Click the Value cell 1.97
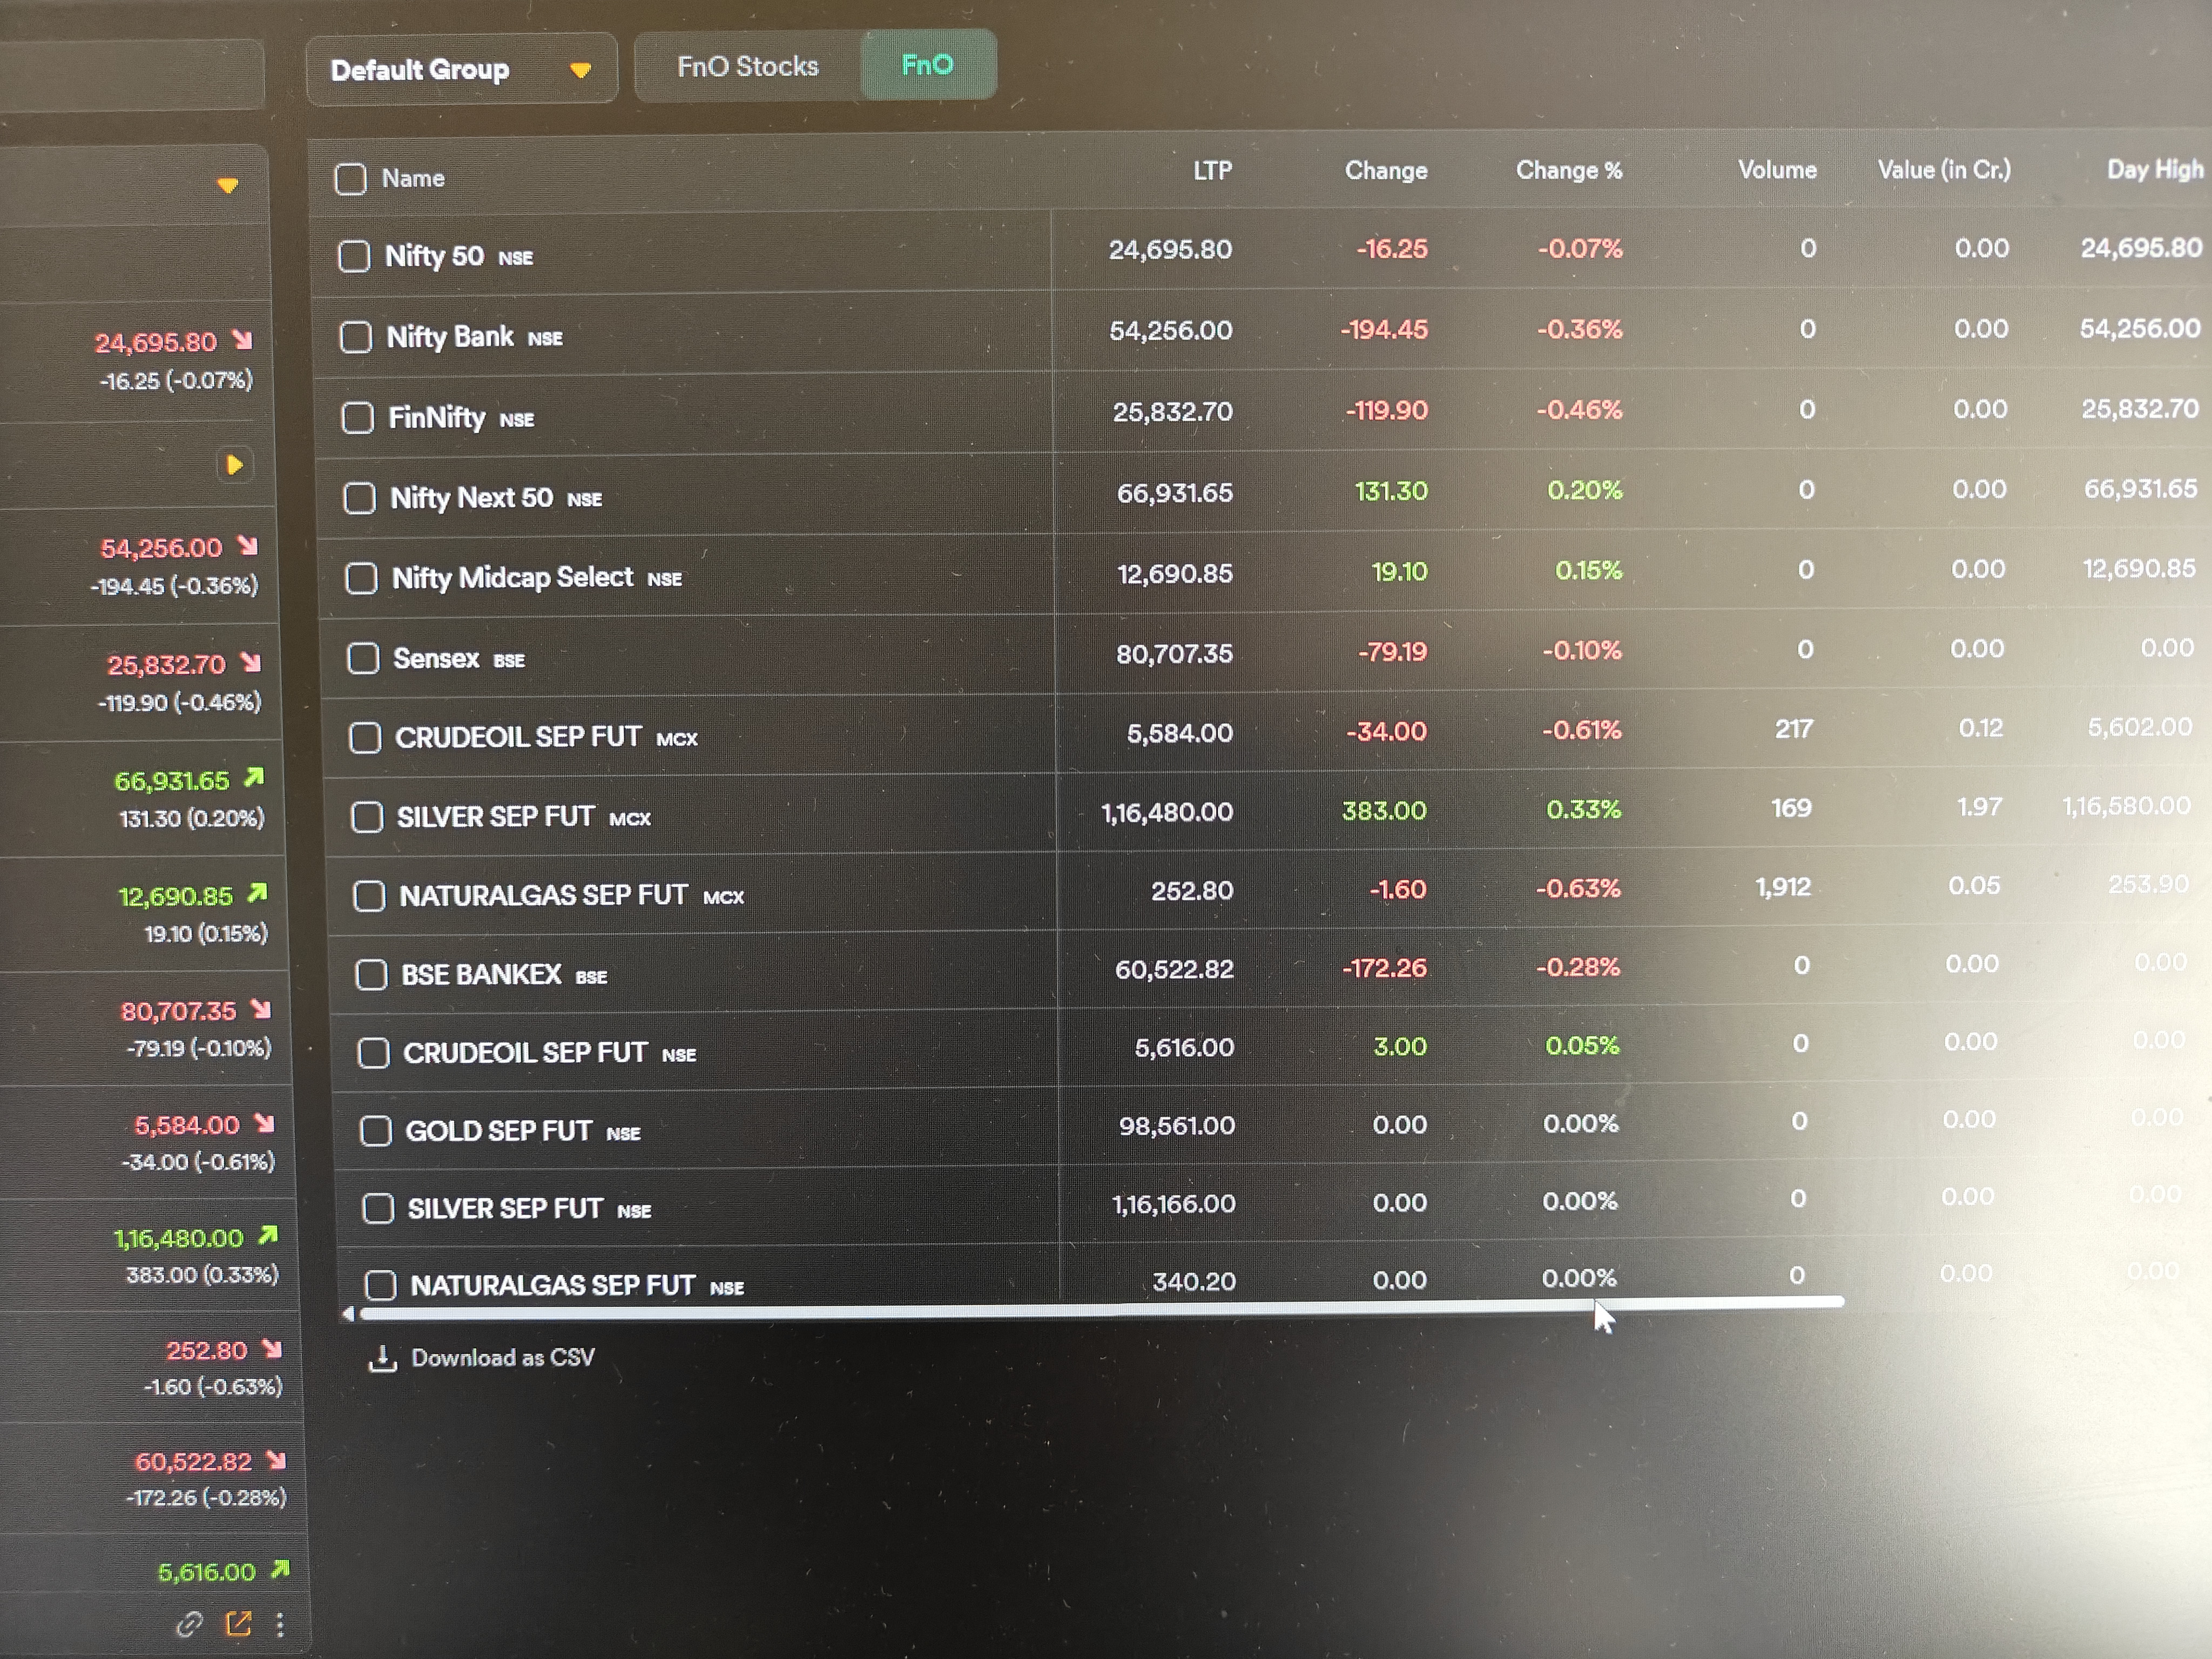The height and width of the screenshot is (1659, 2212). coord(1979,807)
